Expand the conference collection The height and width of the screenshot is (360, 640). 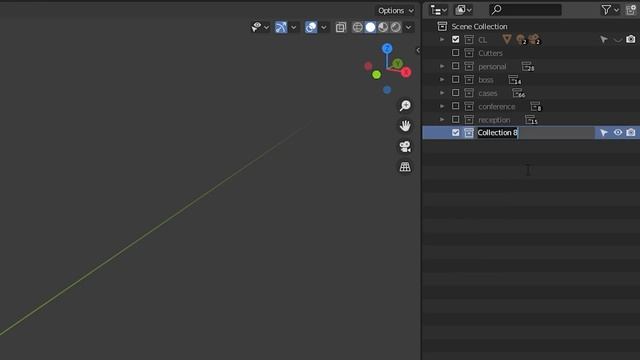[x=442, y=106]
